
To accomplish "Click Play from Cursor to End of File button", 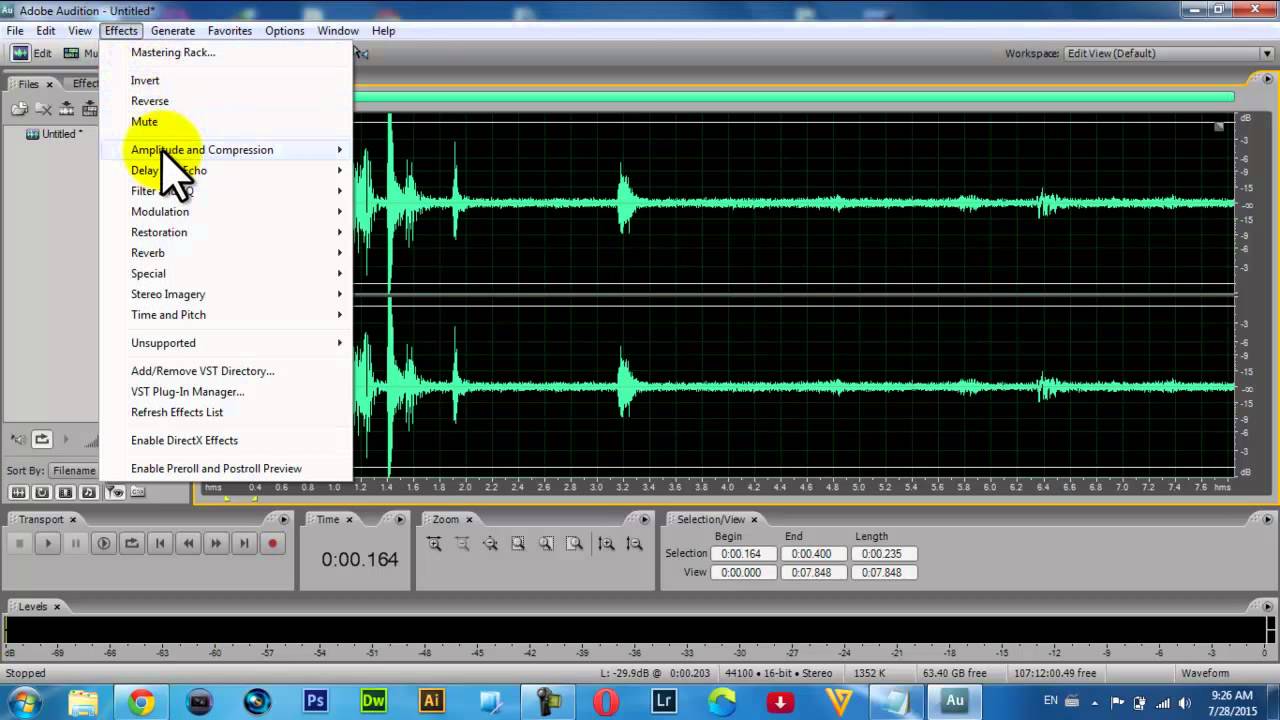I will 103,543.
